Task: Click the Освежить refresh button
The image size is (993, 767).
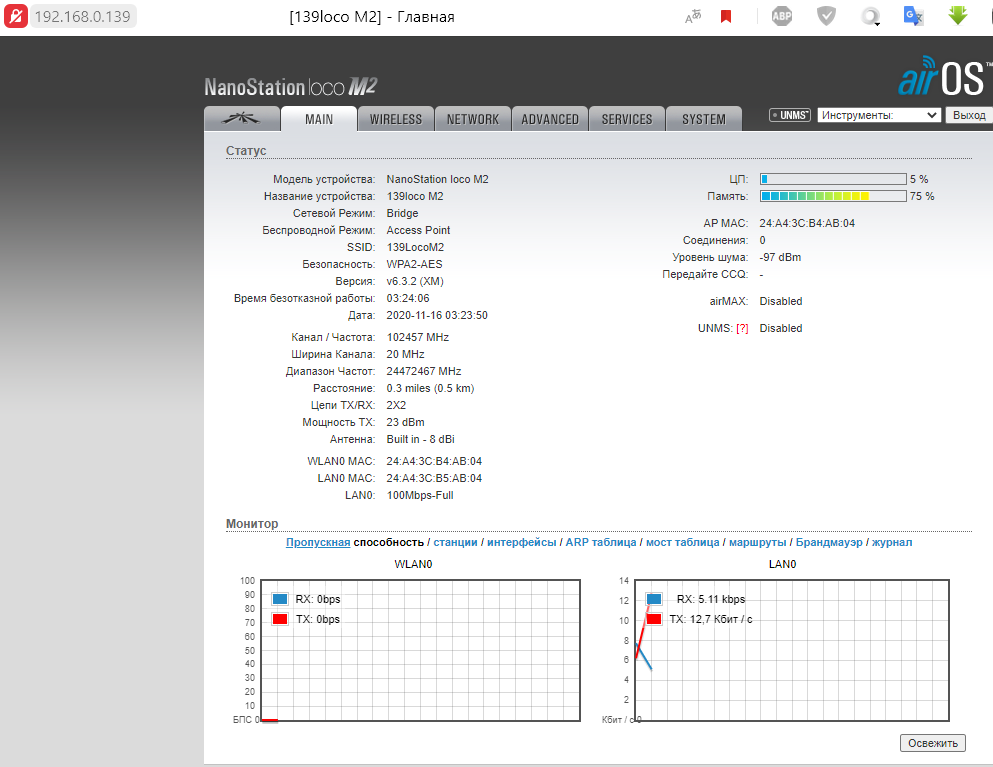Action: [x=933, y=743]
